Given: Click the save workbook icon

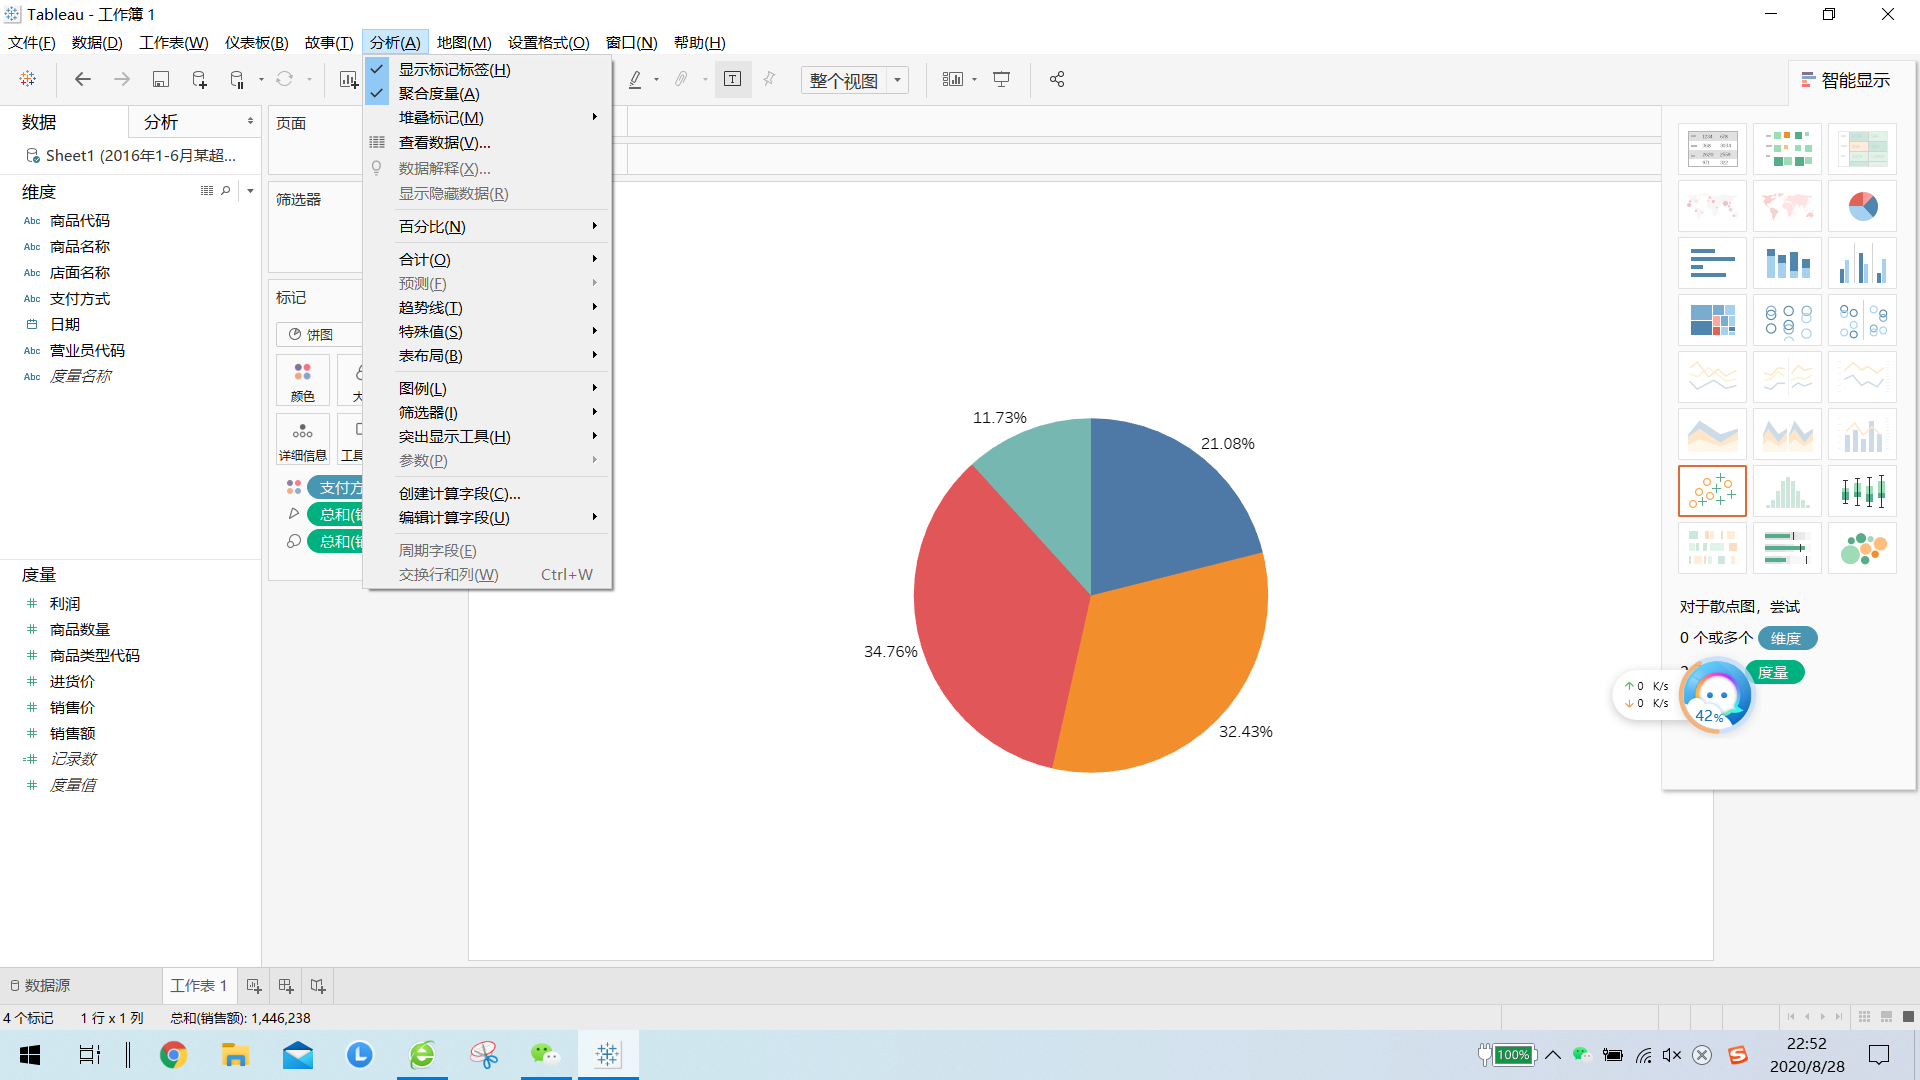Looking at the screenshot, I should (x=160, y=79).
